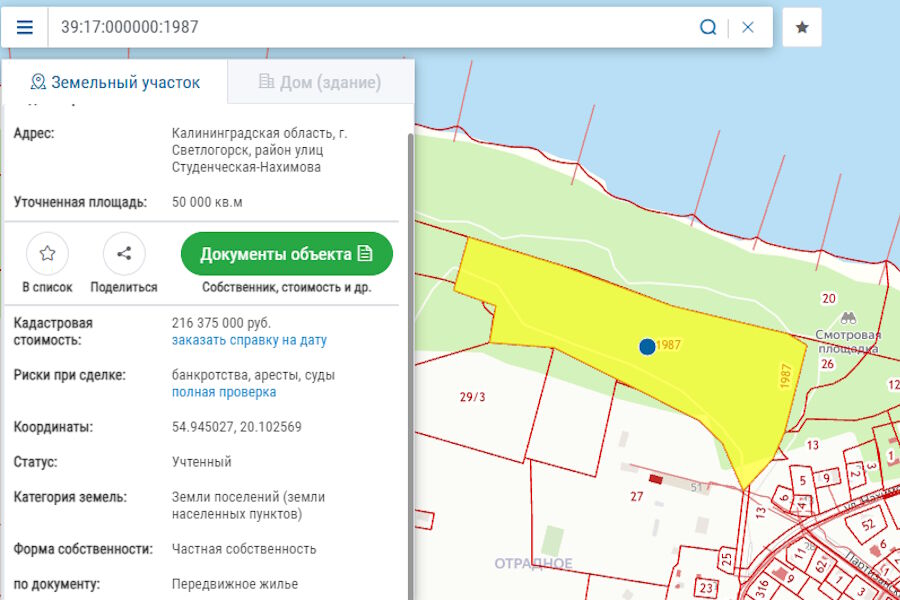Open the полная проверка link
Screen dimensions: 900x600
[224, 392]
